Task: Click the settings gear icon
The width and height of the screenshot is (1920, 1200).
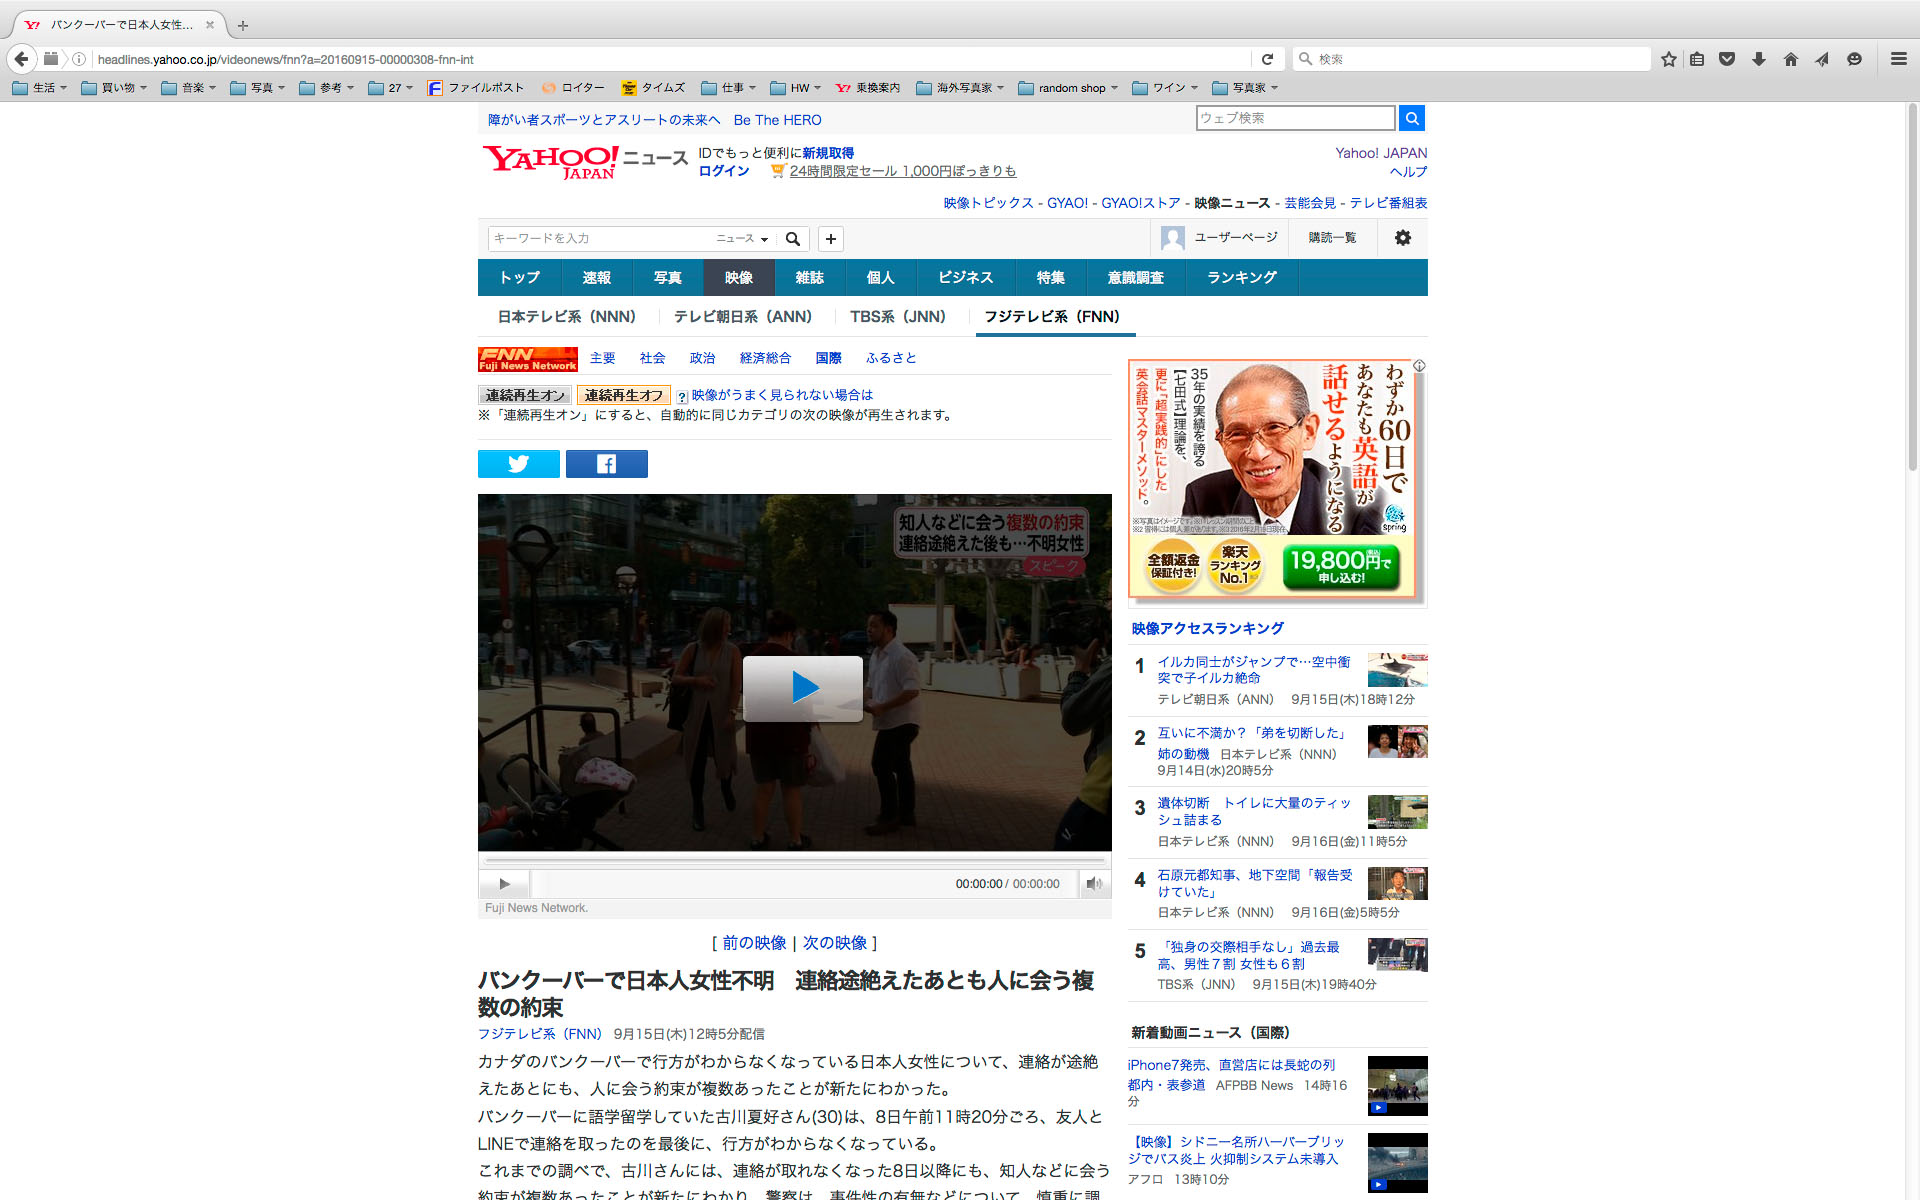Action: point(1402,238)
